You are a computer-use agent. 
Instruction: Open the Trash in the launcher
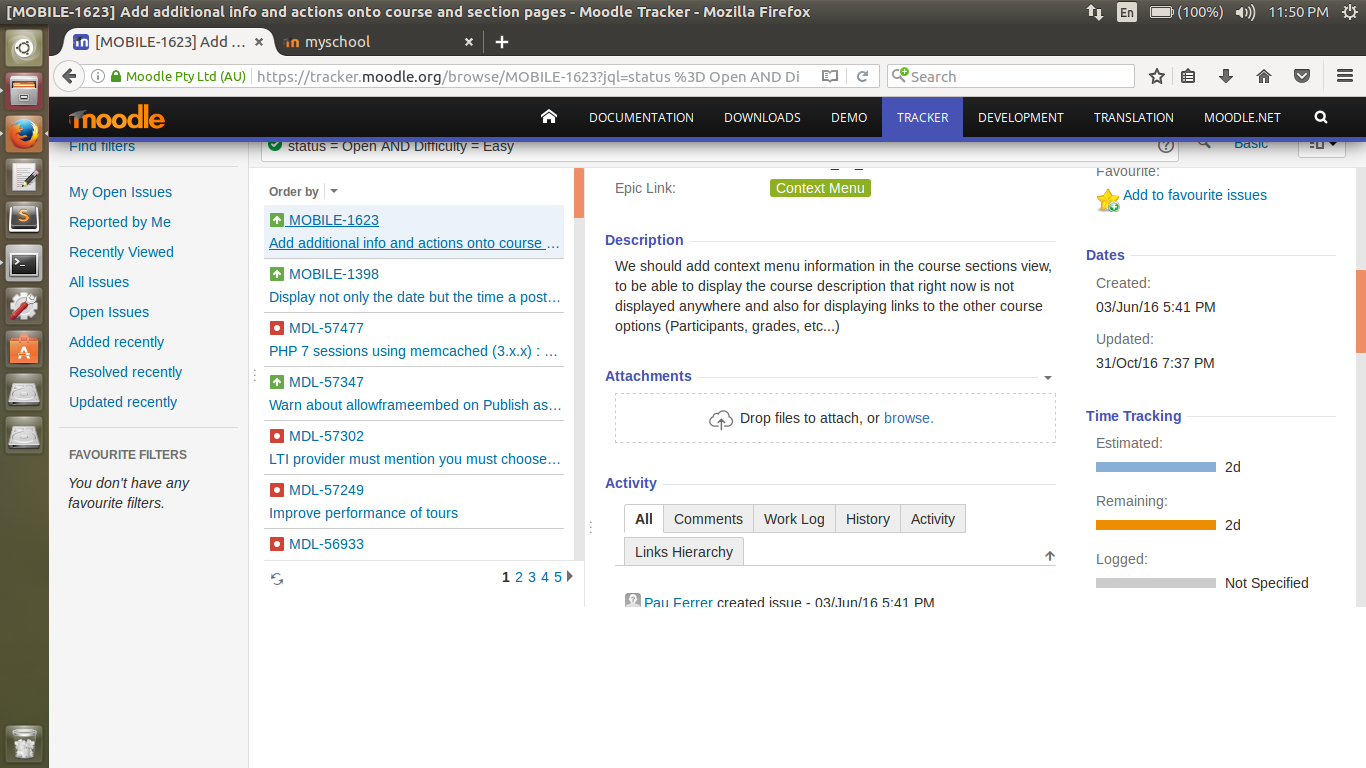pyautogui.click(x=24, y=744)
